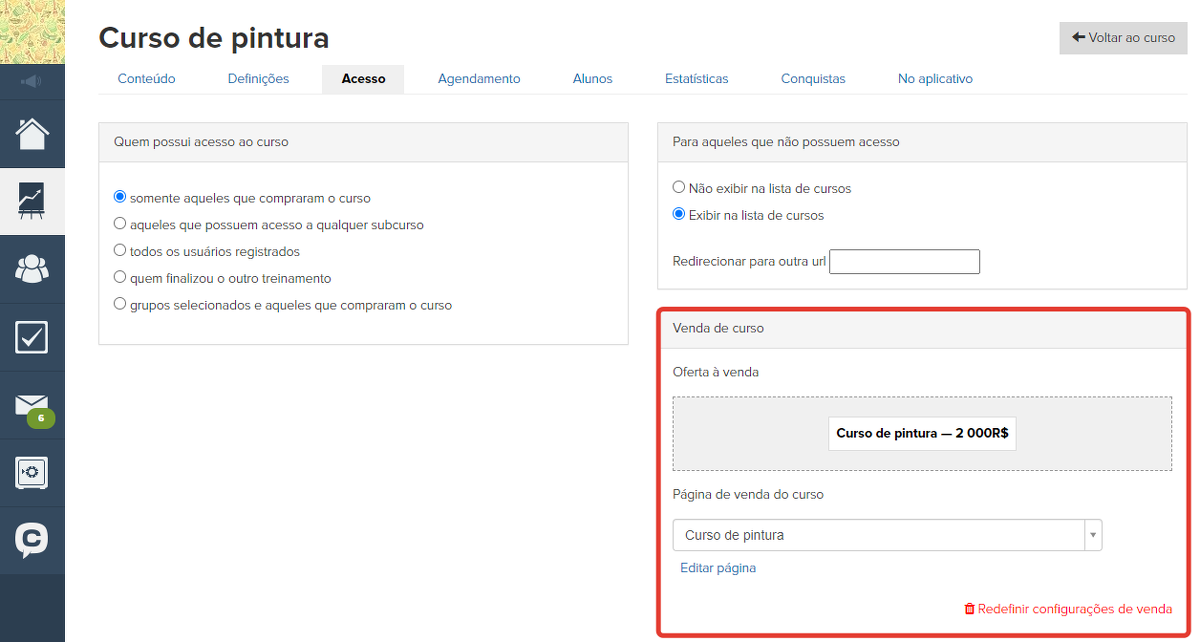The height and width of the screenshot is (642, 1200).
Task: Open the chat bubble icon in sidebar
Action: (x=32, y=540)
